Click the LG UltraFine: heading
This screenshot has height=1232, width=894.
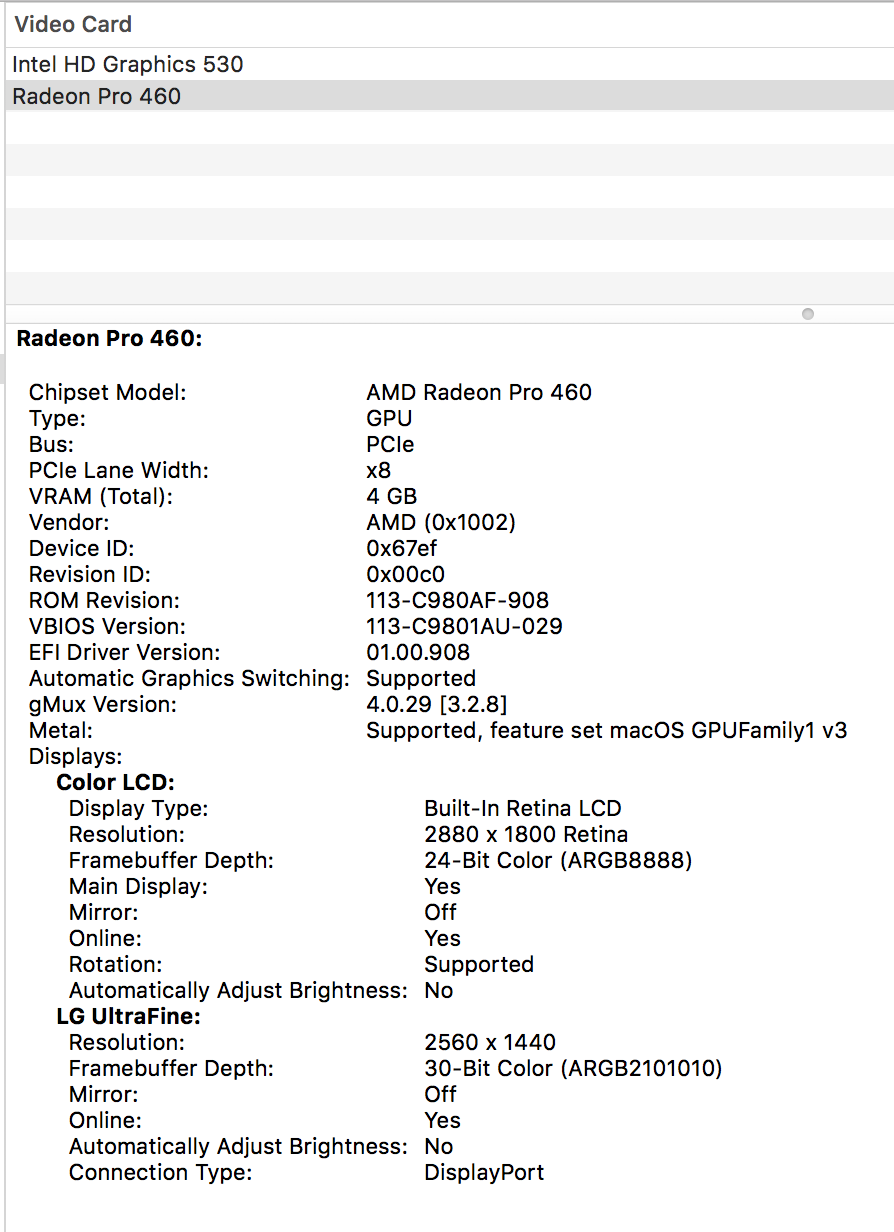[129, 1016]
